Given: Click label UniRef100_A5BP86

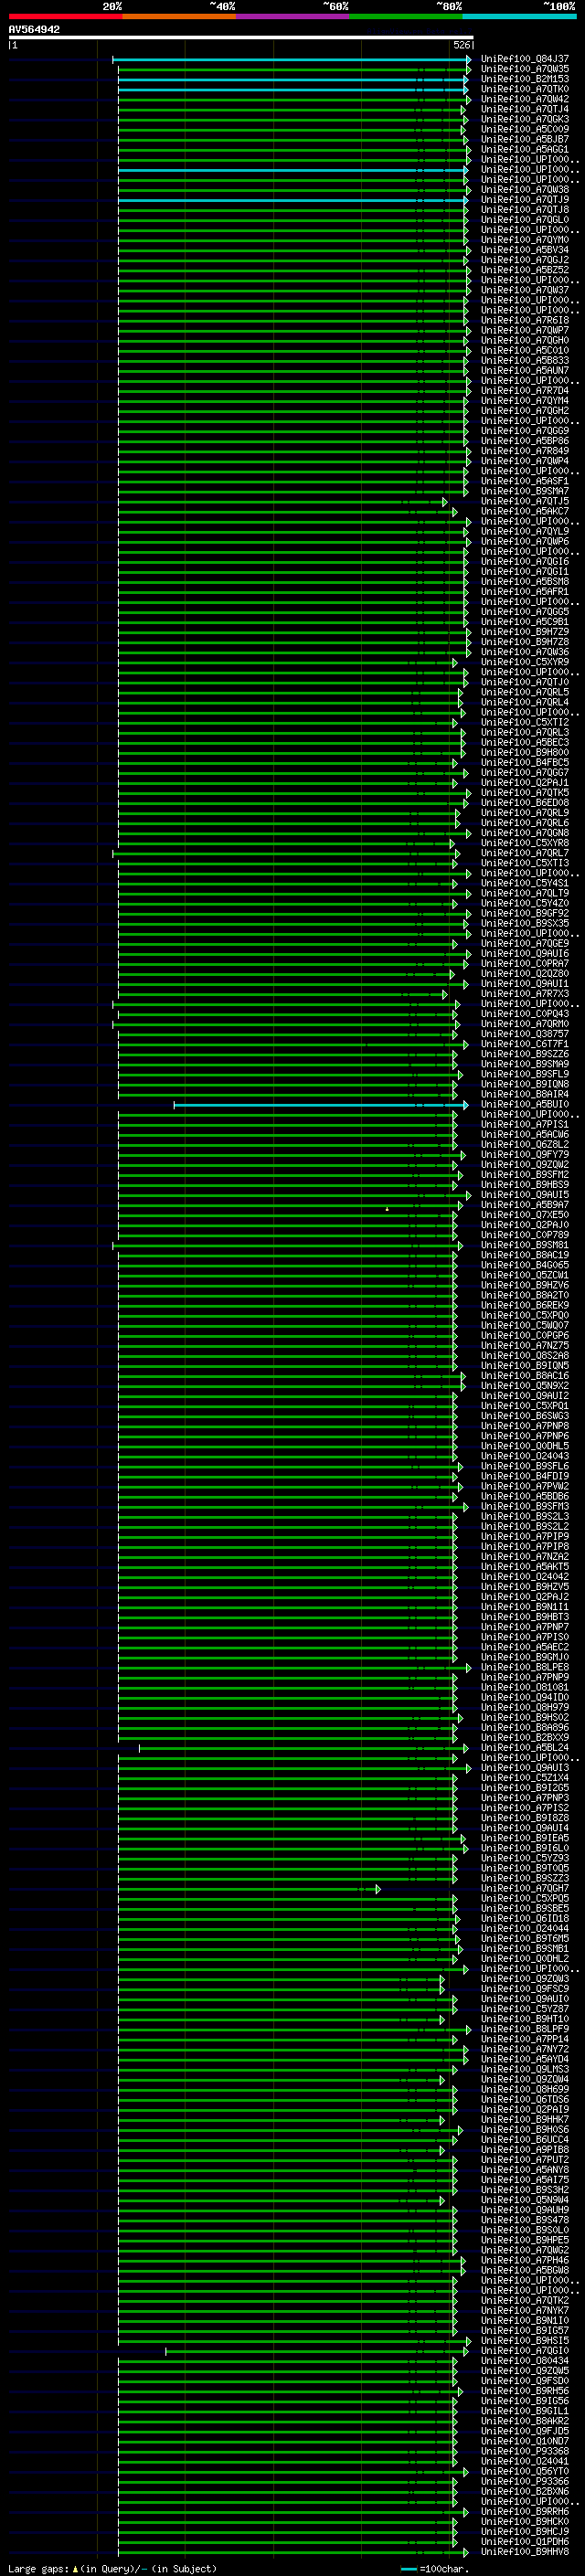Looking at the screenshot, I should click(x=524, y=441).
